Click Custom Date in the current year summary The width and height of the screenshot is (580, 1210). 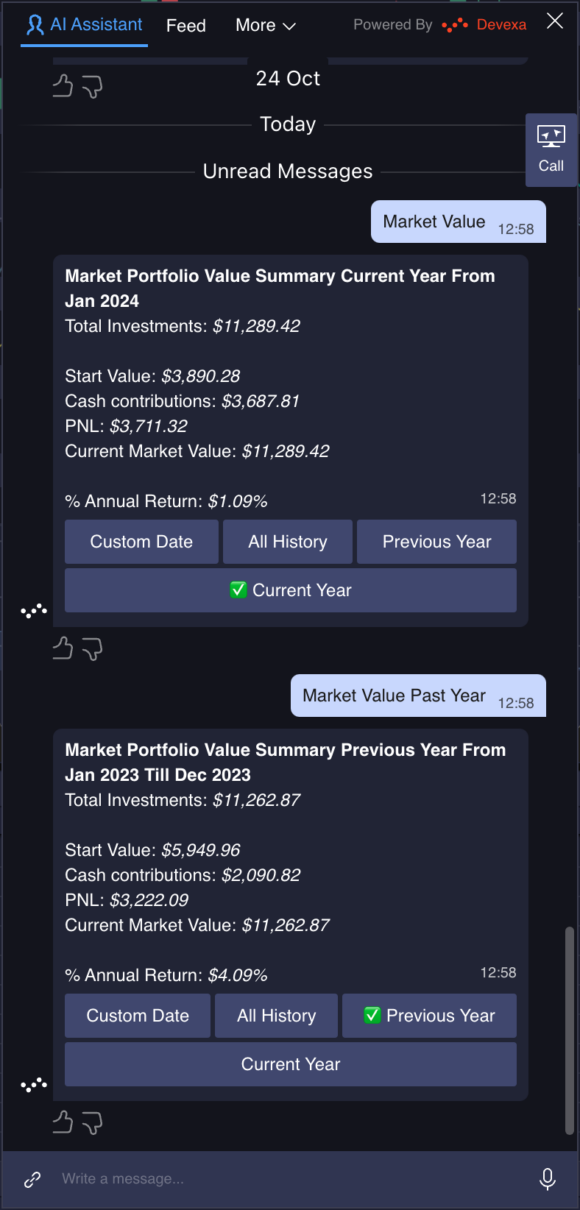[x=141, y=541]
